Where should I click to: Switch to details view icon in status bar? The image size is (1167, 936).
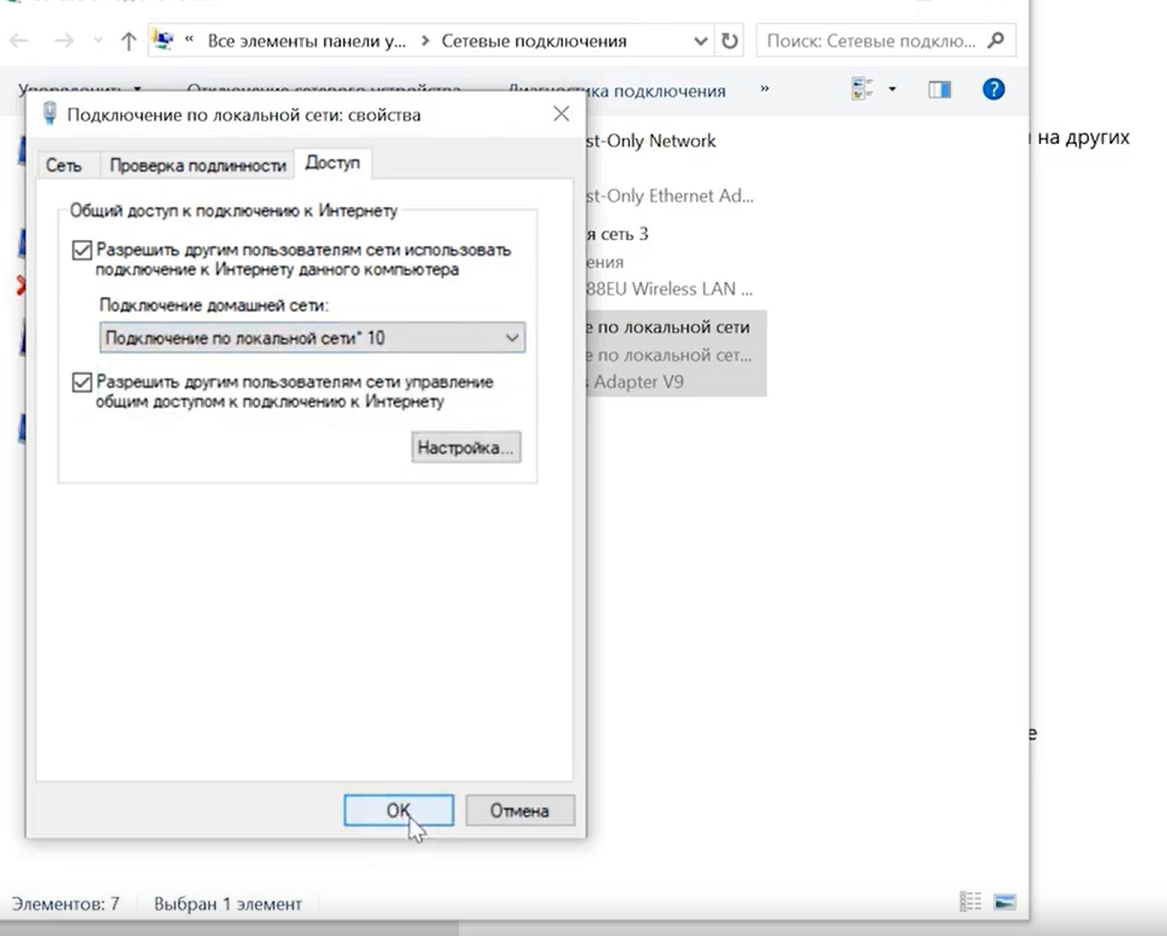point(971,902)
